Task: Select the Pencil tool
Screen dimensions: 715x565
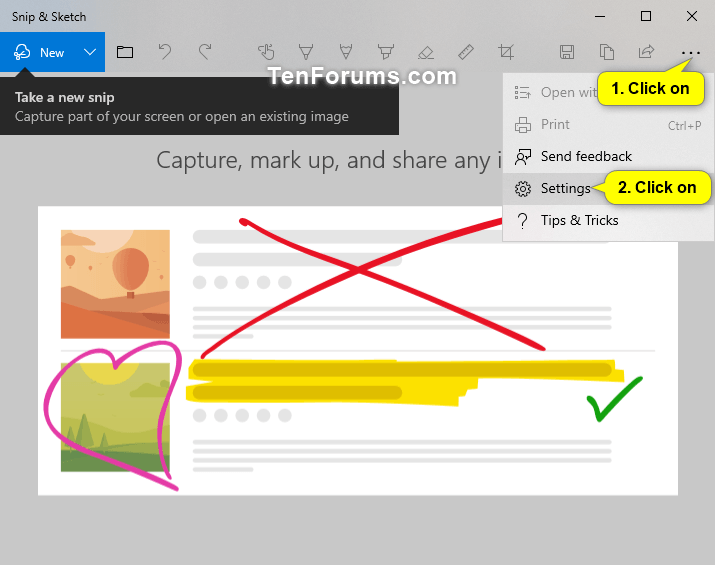Action: pyautogui.click(x=346, y=52)
